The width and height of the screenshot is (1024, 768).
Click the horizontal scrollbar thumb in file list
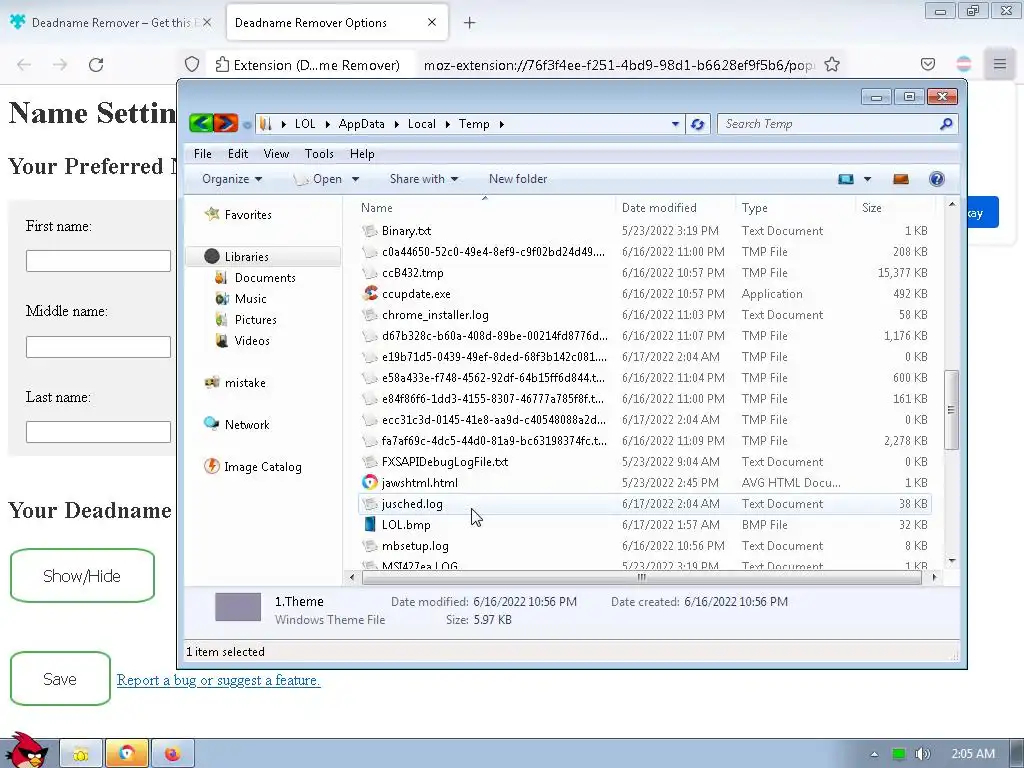(641, 577)
